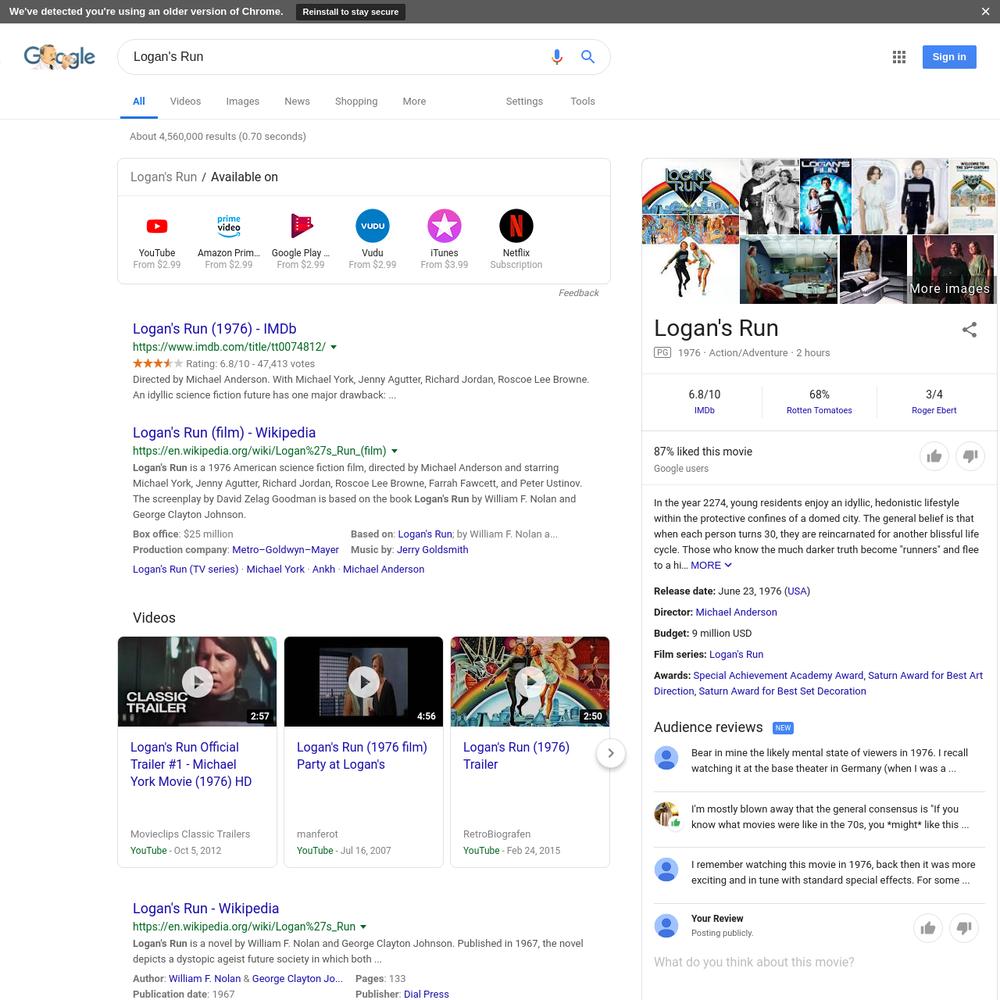Open search Settings menu

point(524,101)
